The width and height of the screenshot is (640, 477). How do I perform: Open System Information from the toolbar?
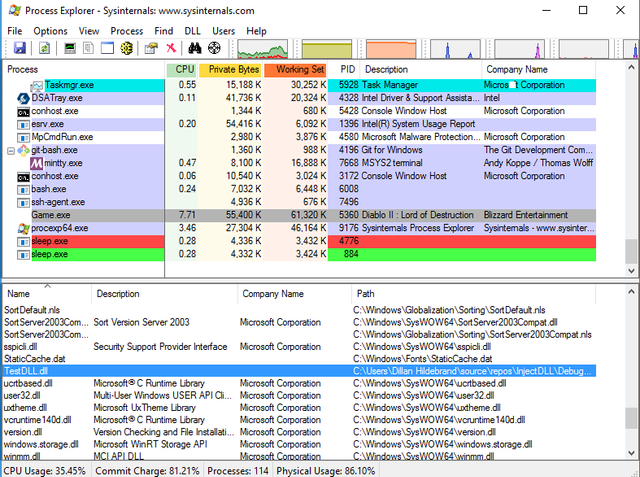71,48
